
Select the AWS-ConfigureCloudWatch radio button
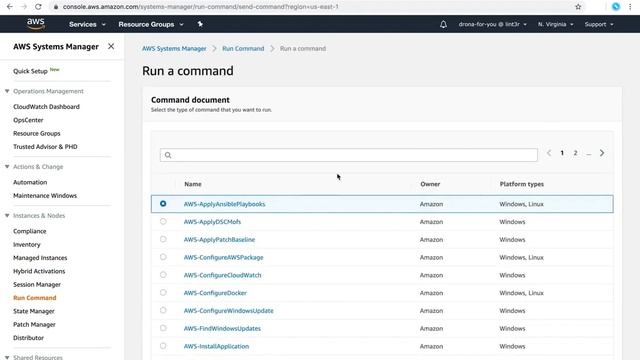coord(163,275)
